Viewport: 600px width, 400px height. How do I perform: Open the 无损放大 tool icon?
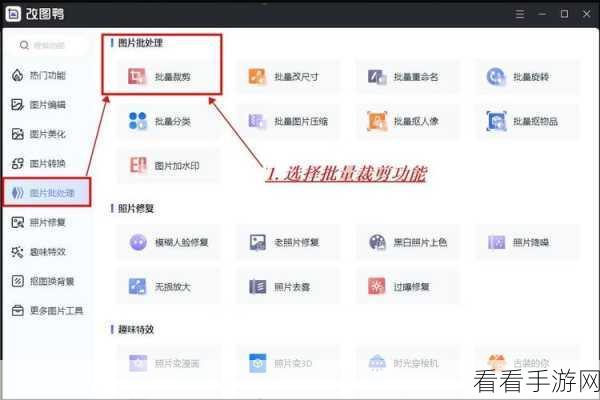click(x=137, y=287)
